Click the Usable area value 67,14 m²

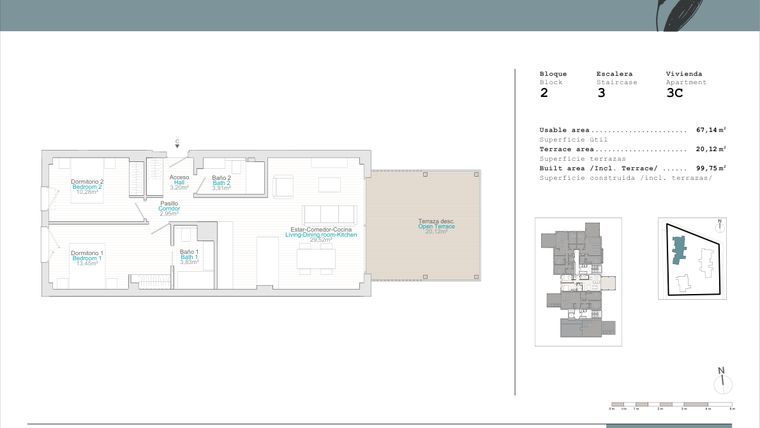tap(711, 130)
